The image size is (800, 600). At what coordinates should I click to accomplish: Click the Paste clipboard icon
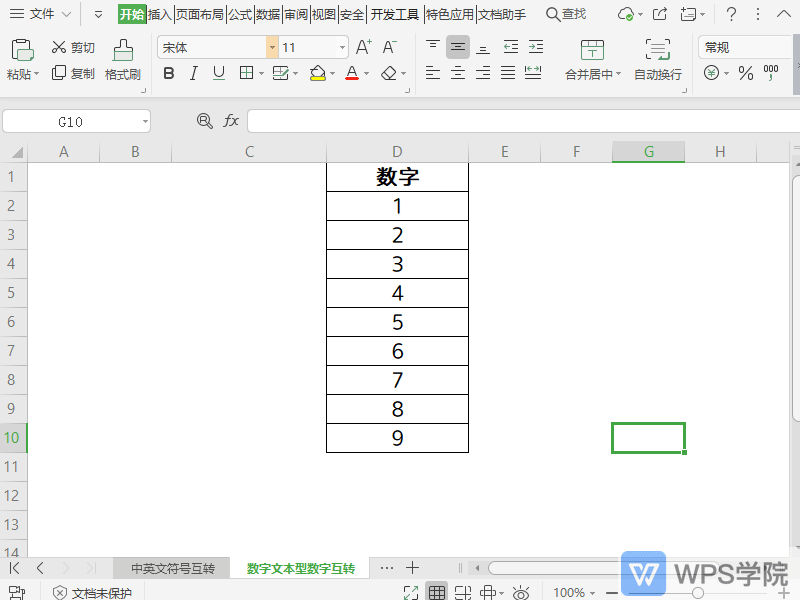point(22,50)
